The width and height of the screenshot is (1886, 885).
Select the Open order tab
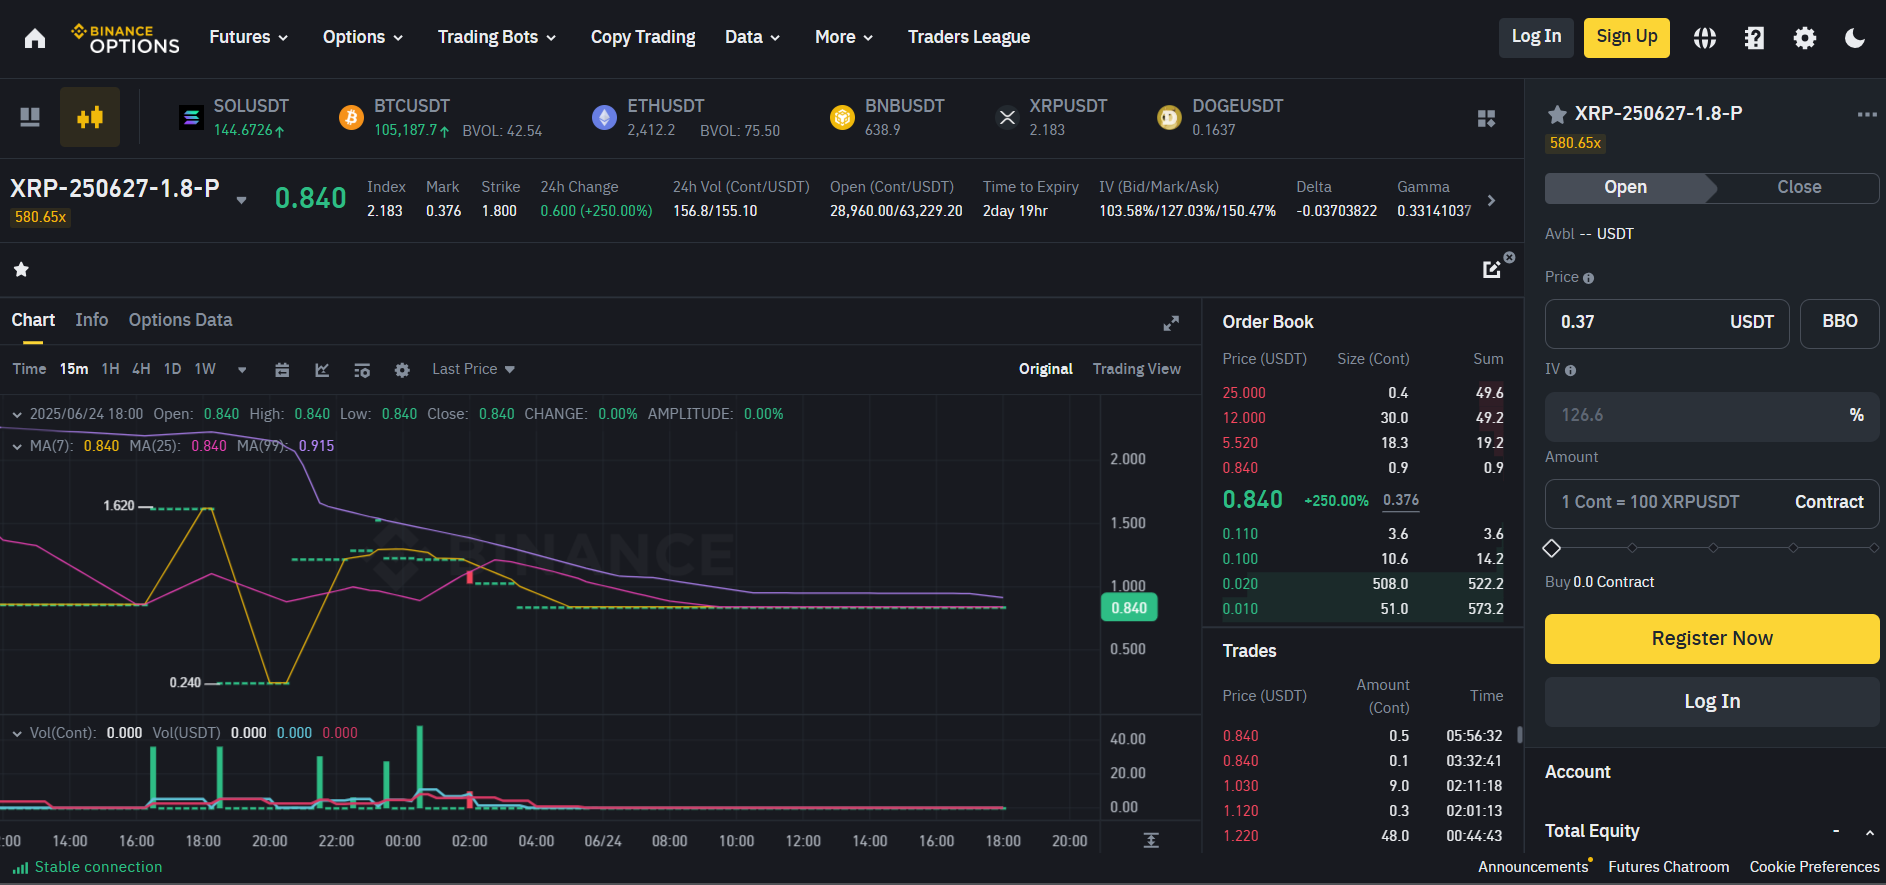(1627, 188)
